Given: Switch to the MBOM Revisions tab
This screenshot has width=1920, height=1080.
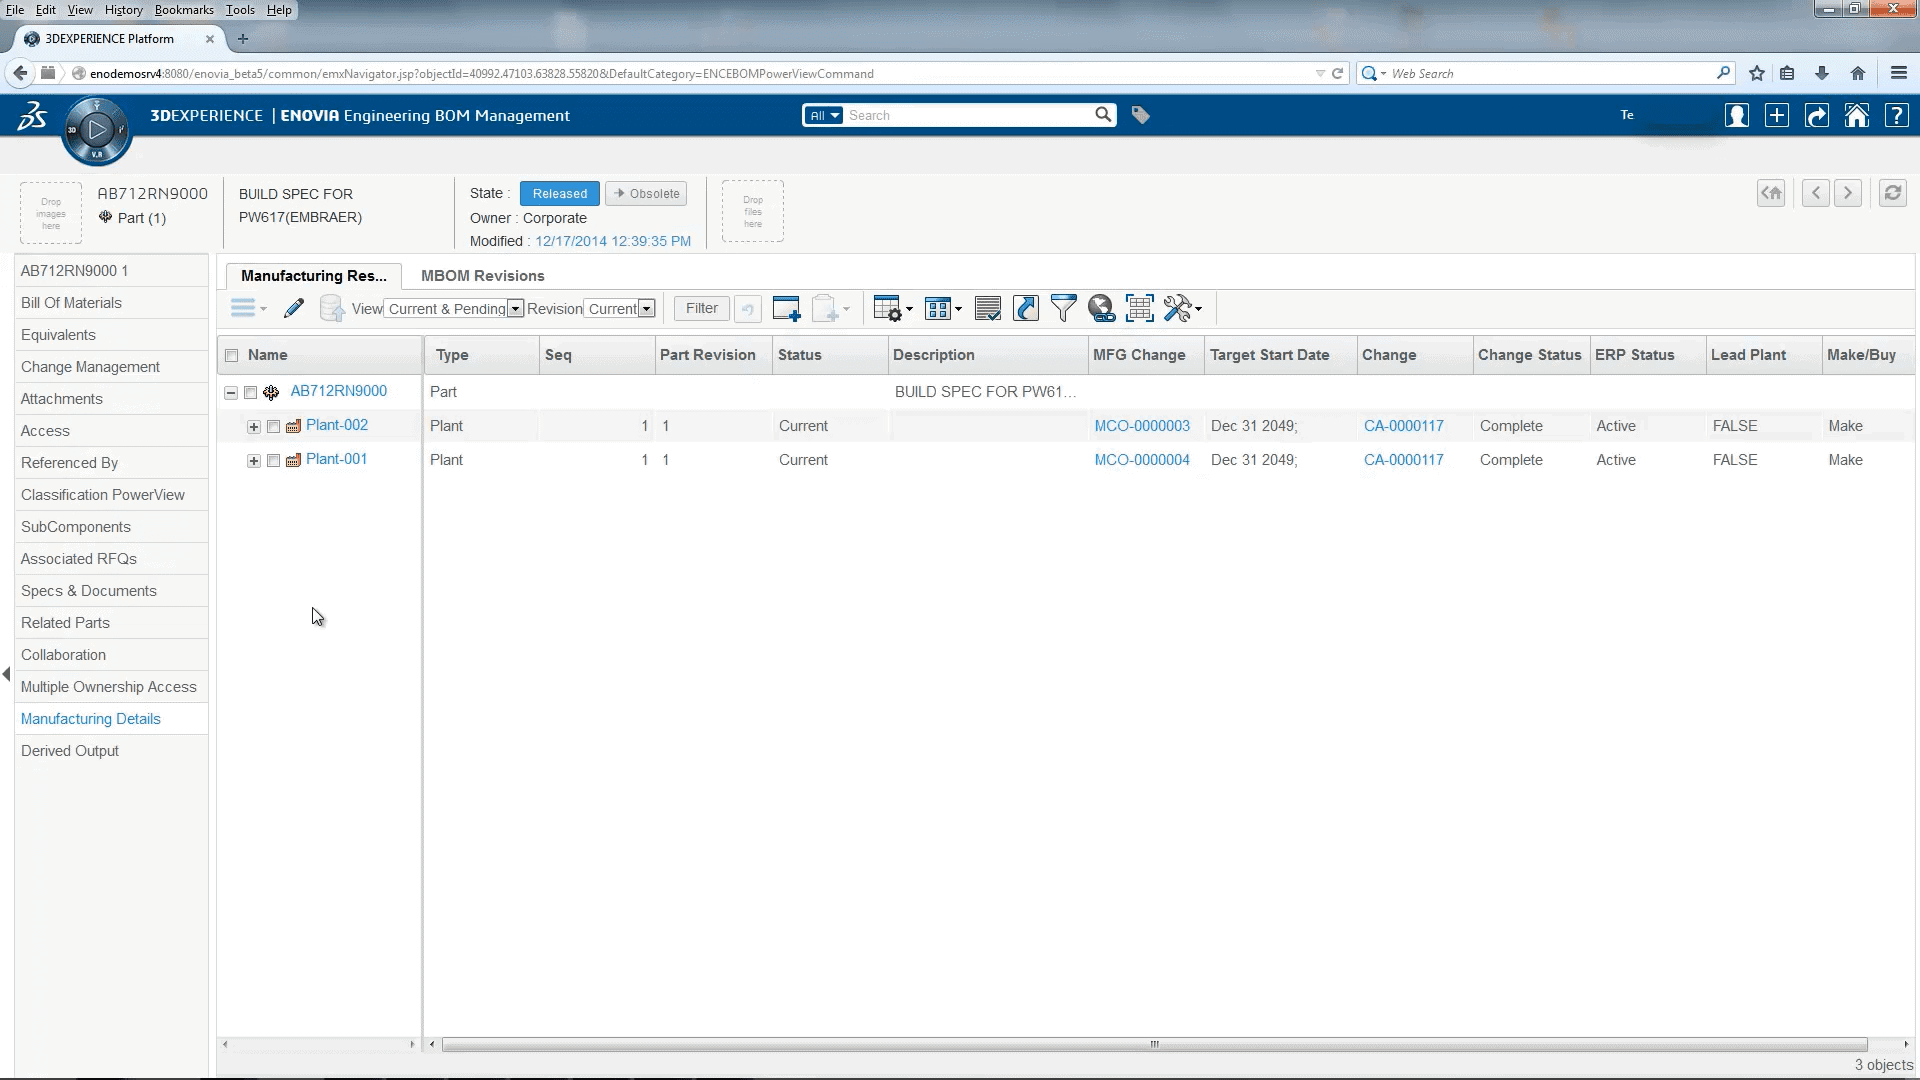Looking at the screenshot, I should click(x=482, y=276).
